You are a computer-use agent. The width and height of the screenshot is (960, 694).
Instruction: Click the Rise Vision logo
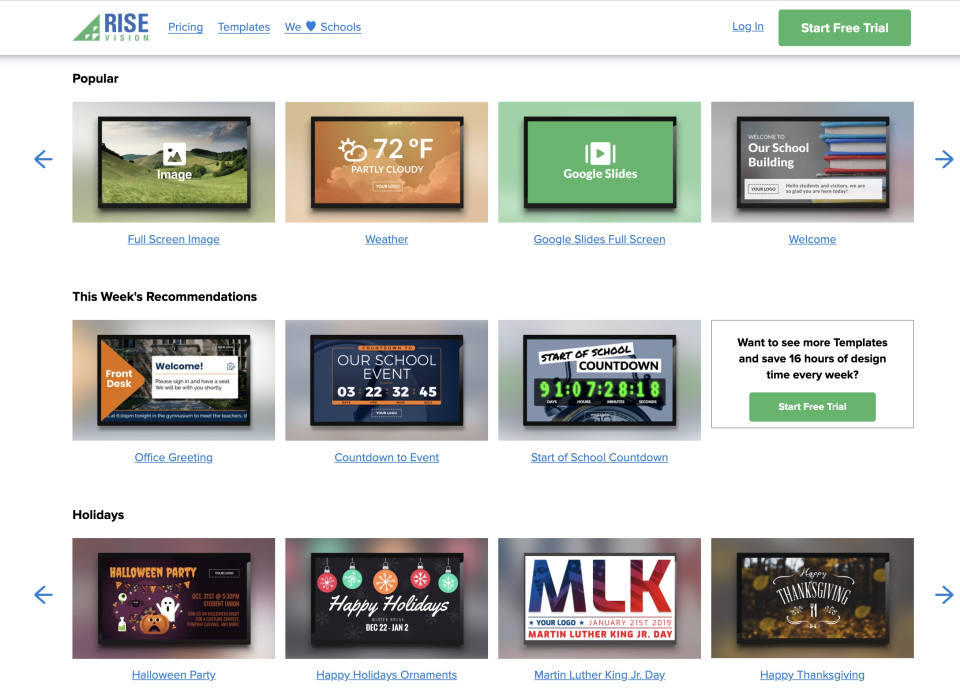(x=110, y=27)
